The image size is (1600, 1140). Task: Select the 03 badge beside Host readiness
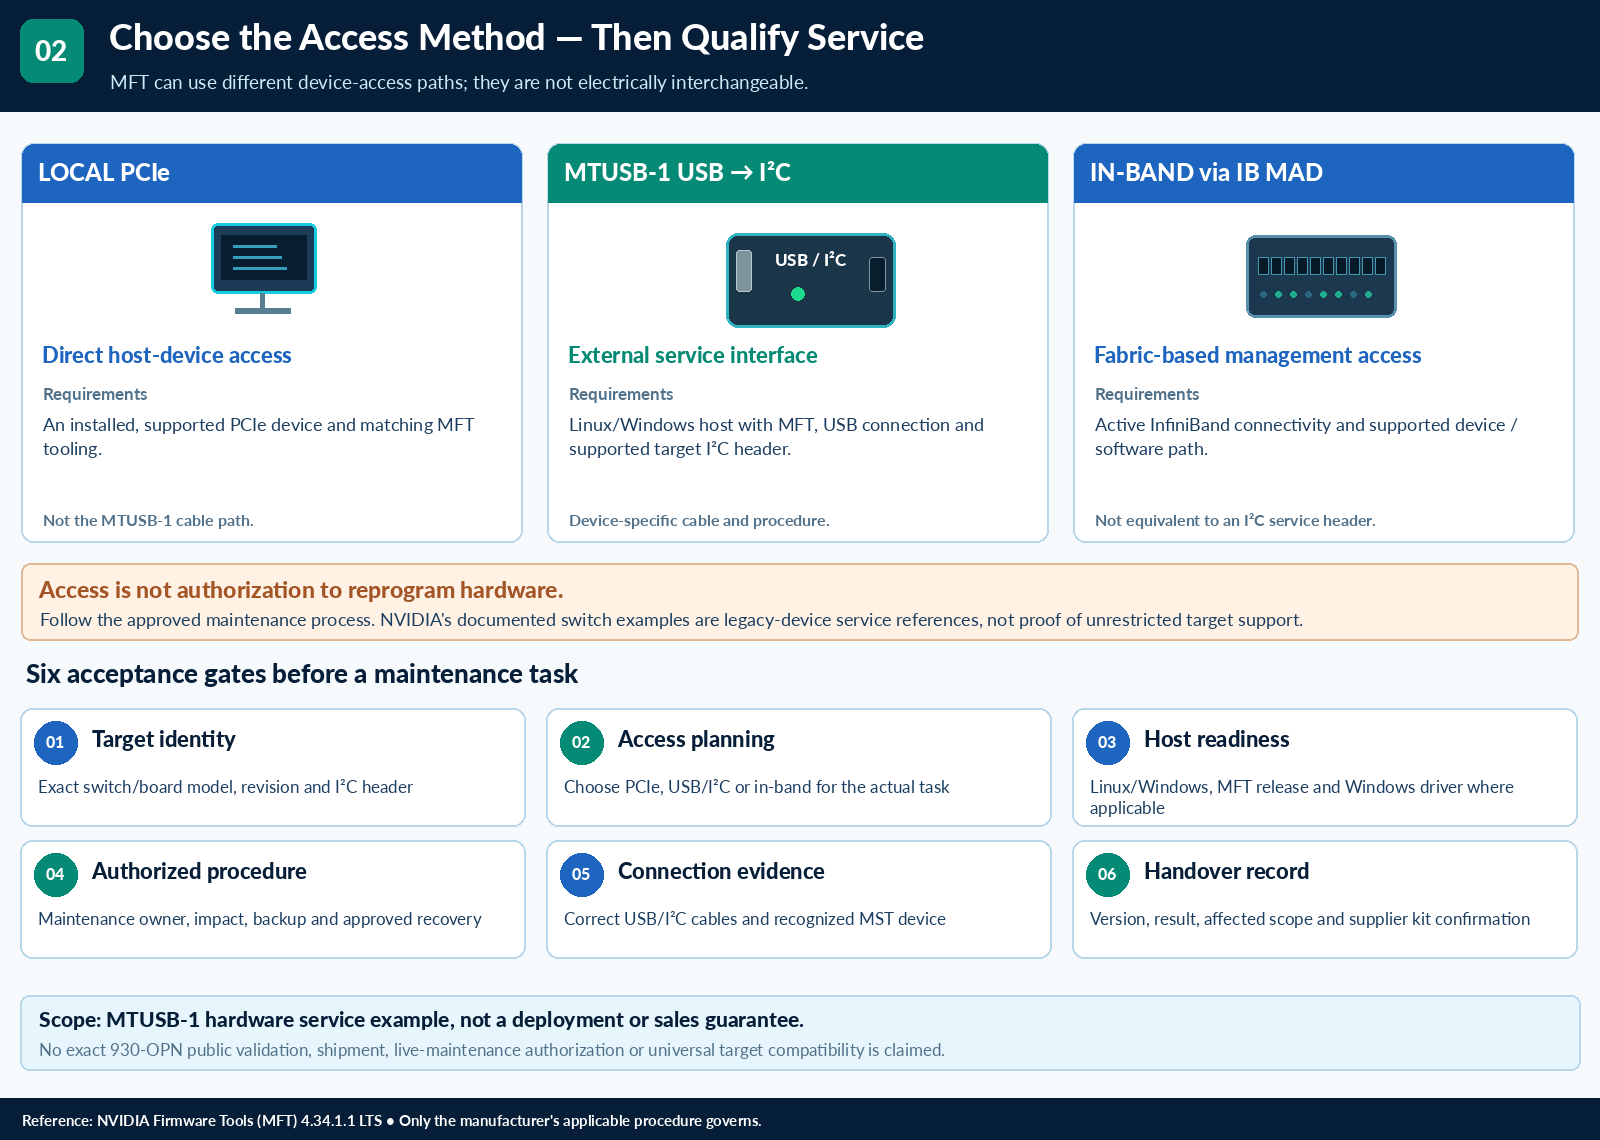point(1108,742)
